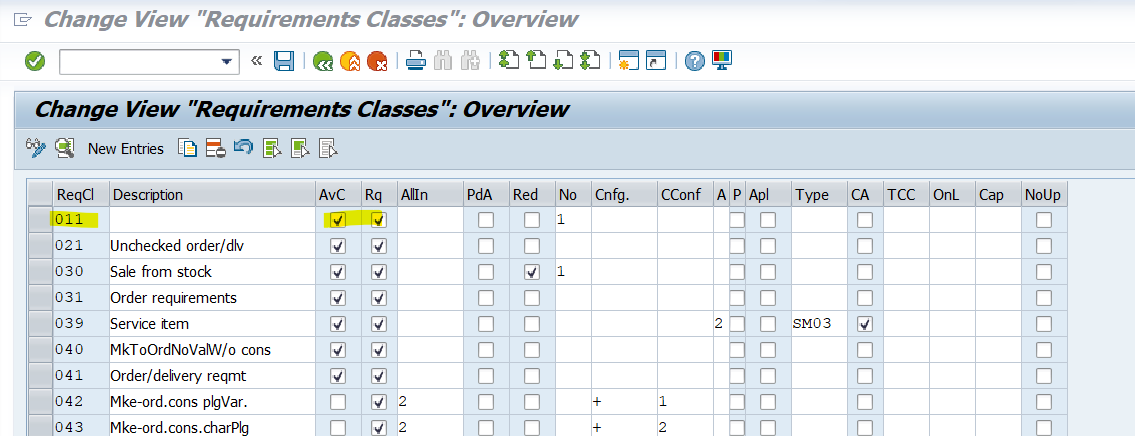Click the AllIn column header
Image resolution: width=1135 pixels, height=436 pixels.
coord(429,194)
